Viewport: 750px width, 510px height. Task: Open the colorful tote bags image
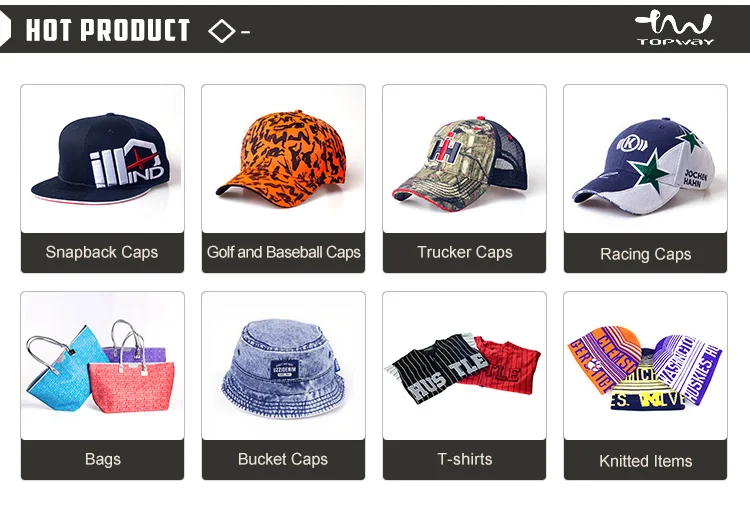(102, 366)
